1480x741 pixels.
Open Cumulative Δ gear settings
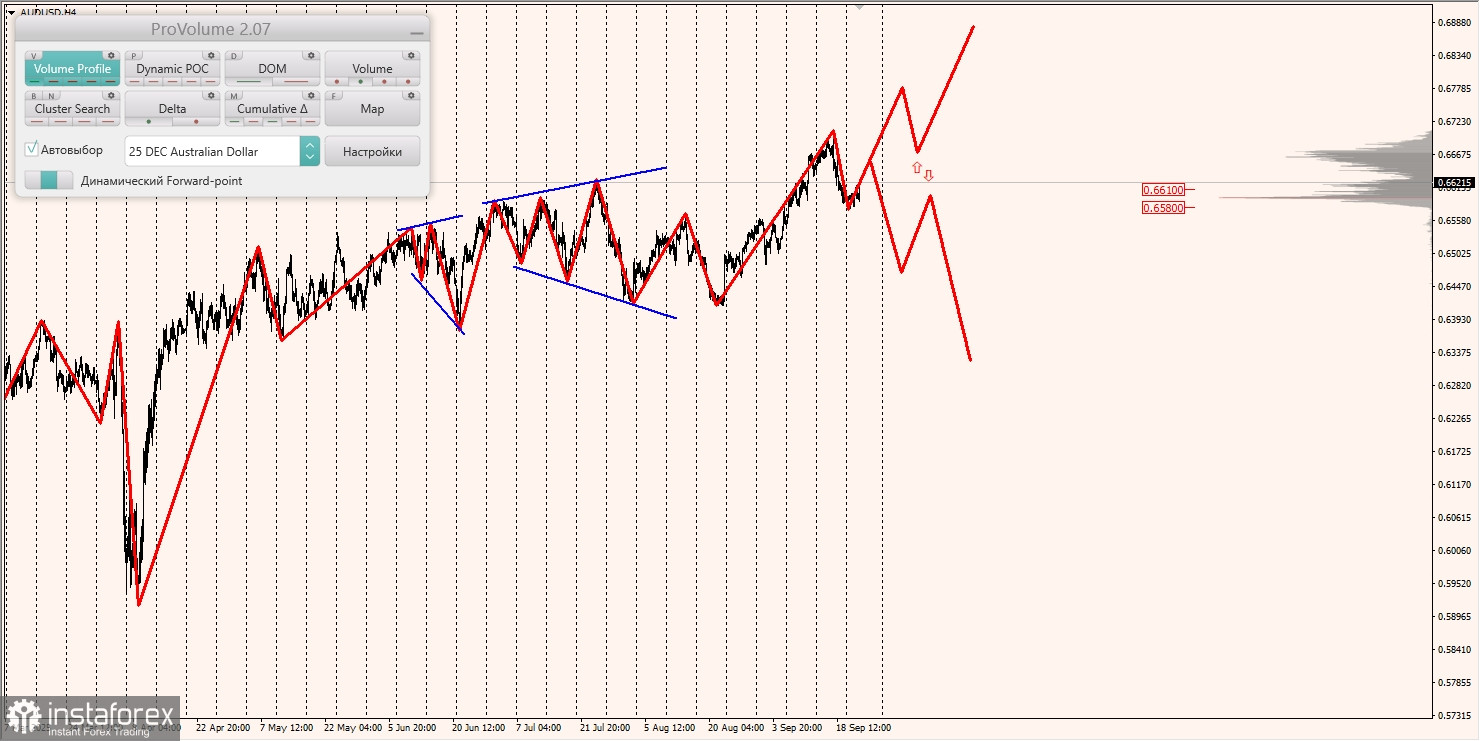coord(311,96)
